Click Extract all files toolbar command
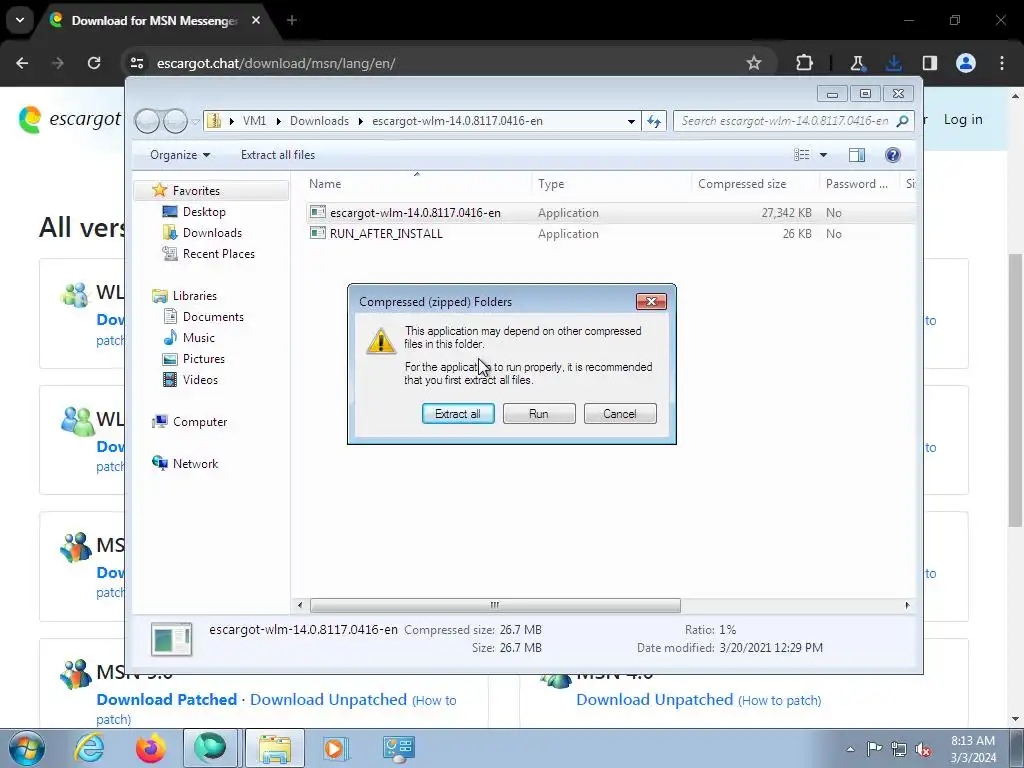The image size is (1024, 768). [278, 155]
